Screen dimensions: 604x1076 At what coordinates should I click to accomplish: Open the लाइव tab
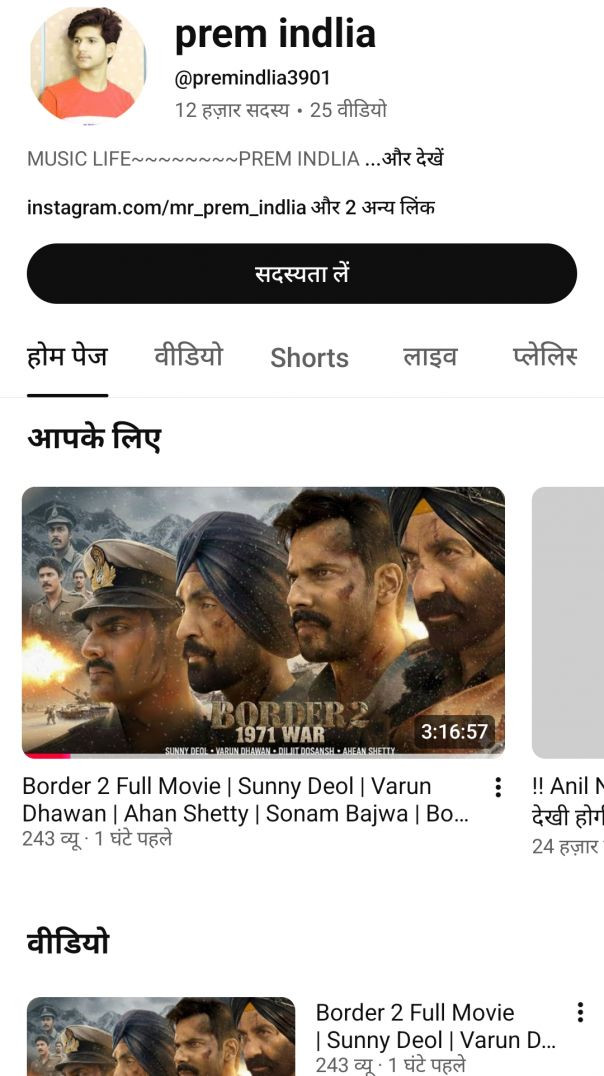click(x=430, y=357)
